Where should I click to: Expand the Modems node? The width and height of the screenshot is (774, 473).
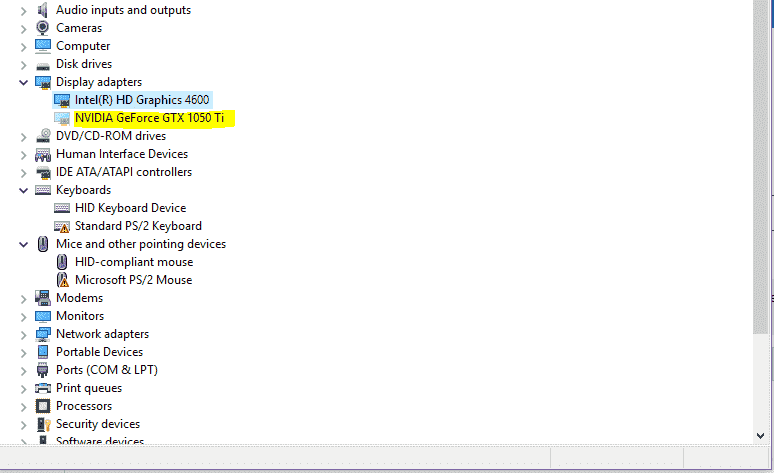coord(23,299)
